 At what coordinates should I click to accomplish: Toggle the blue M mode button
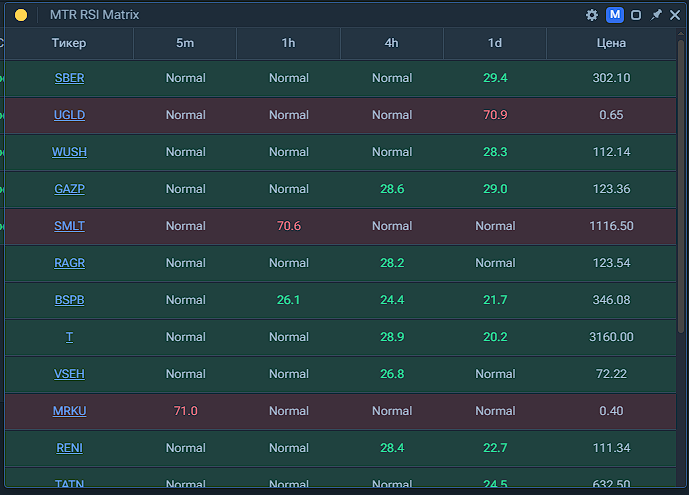(615, 15)
